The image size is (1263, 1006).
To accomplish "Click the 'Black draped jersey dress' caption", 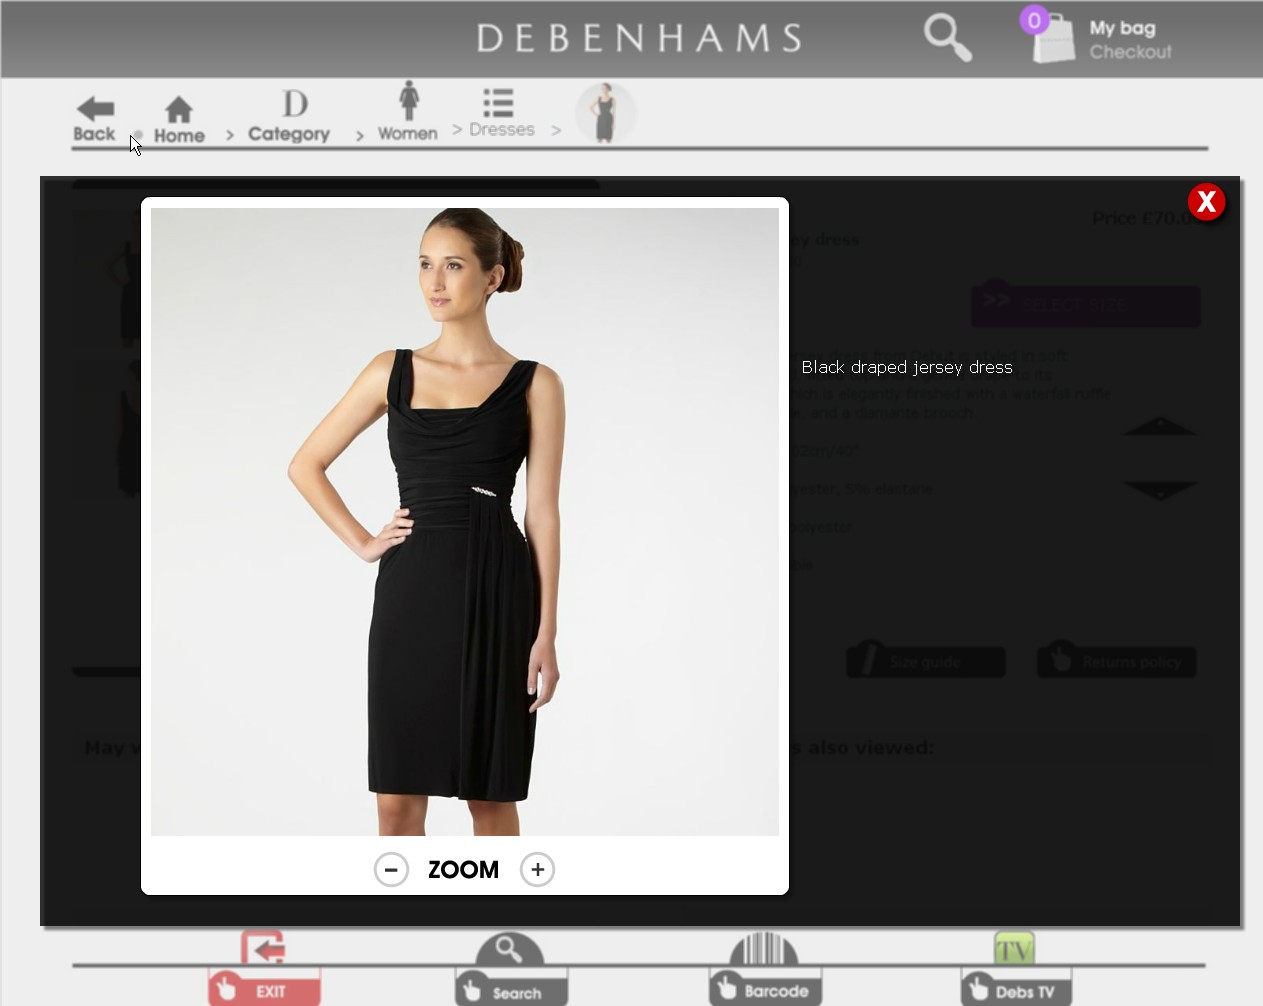I will (x=907, y=367).
